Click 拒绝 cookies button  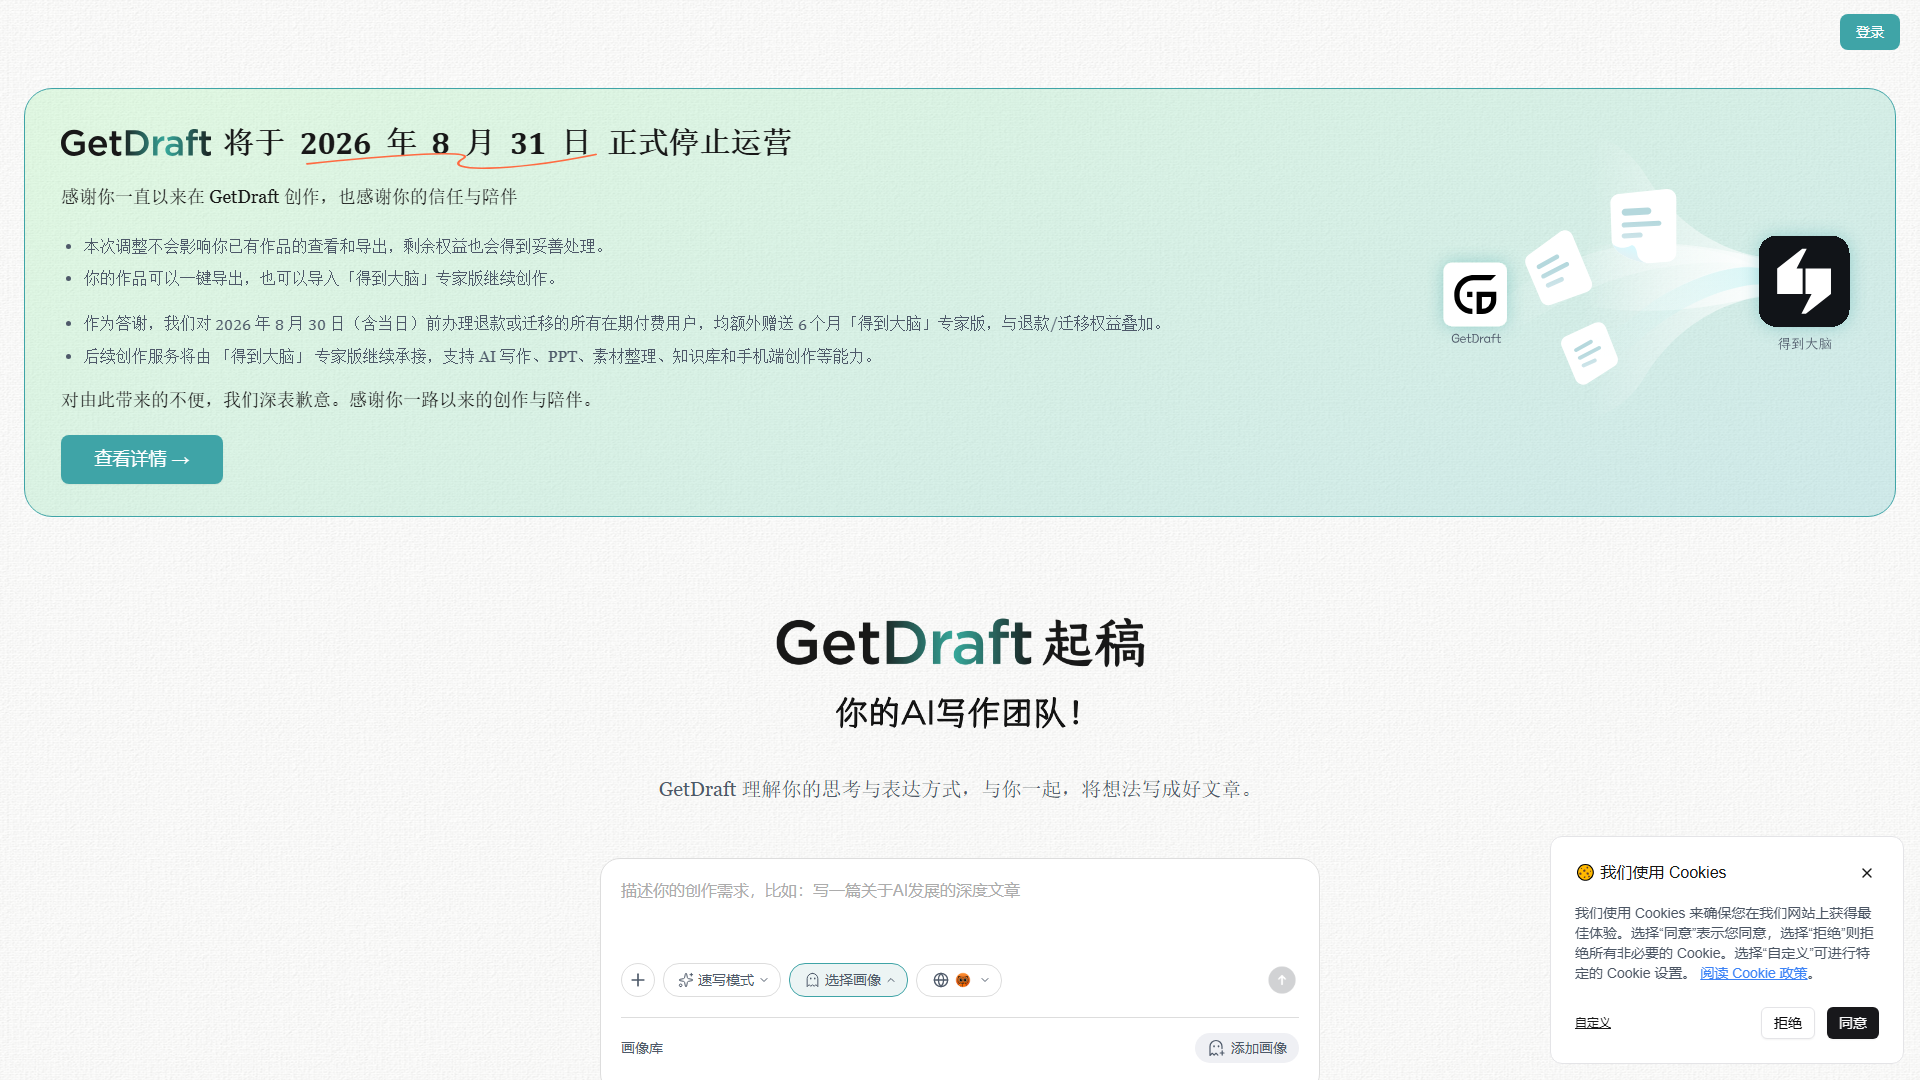pyautogui.click(x=1788, y=1023)
